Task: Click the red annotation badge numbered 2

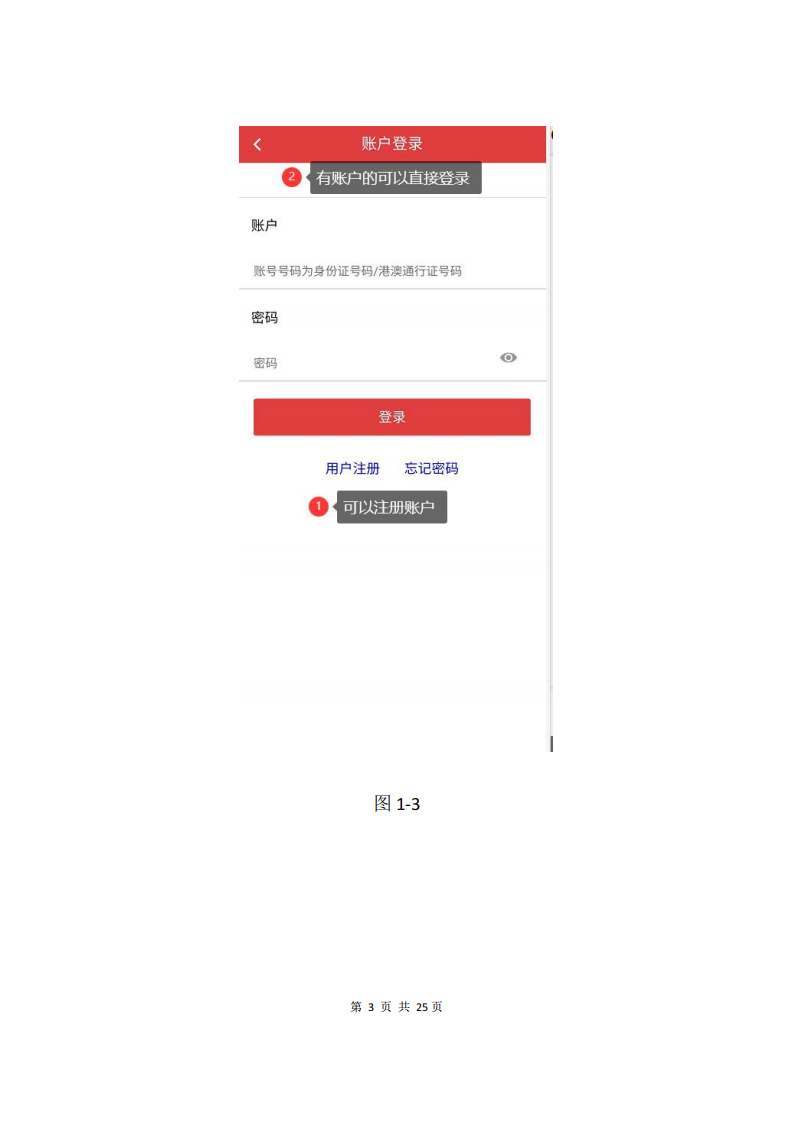Action: coord(291,177)
